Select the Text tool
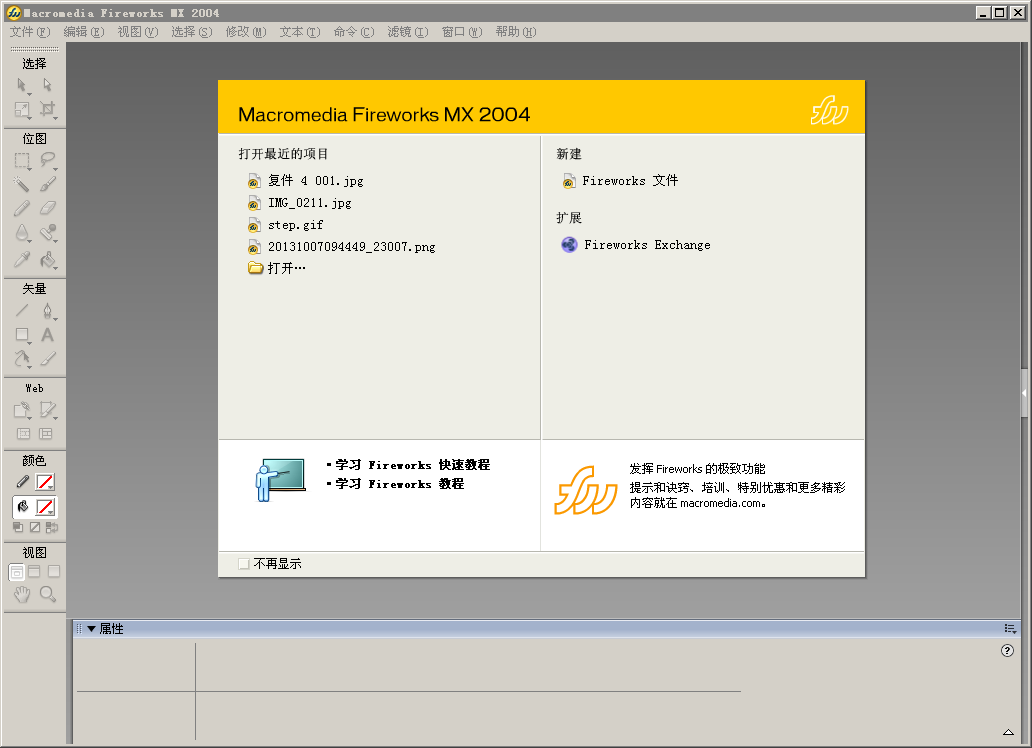1032x748 pixels. click(46, 335)
